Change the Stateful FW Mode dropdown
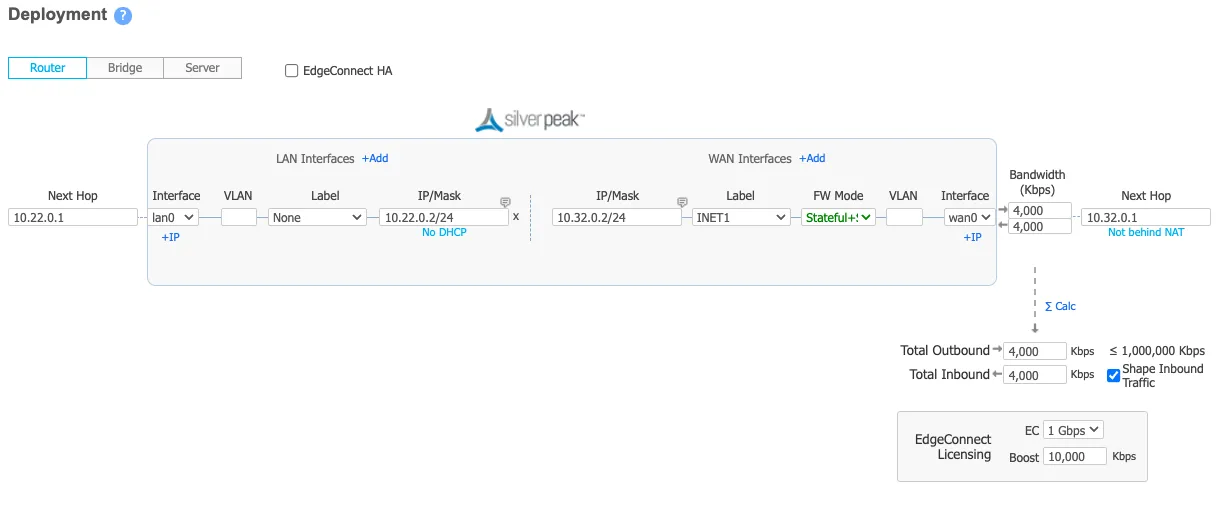 (838, 217)
